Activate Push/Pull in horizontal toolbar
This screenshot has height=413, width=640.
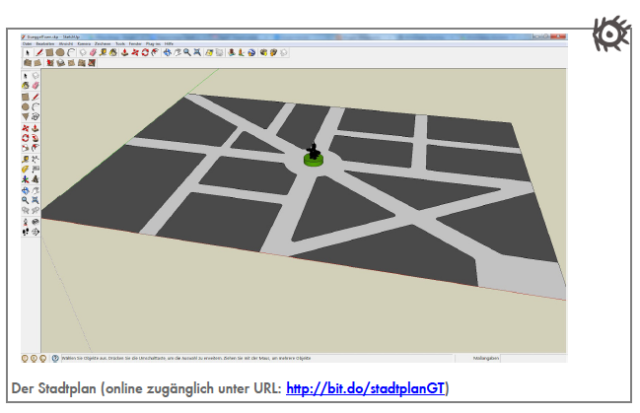click(124, 52)
